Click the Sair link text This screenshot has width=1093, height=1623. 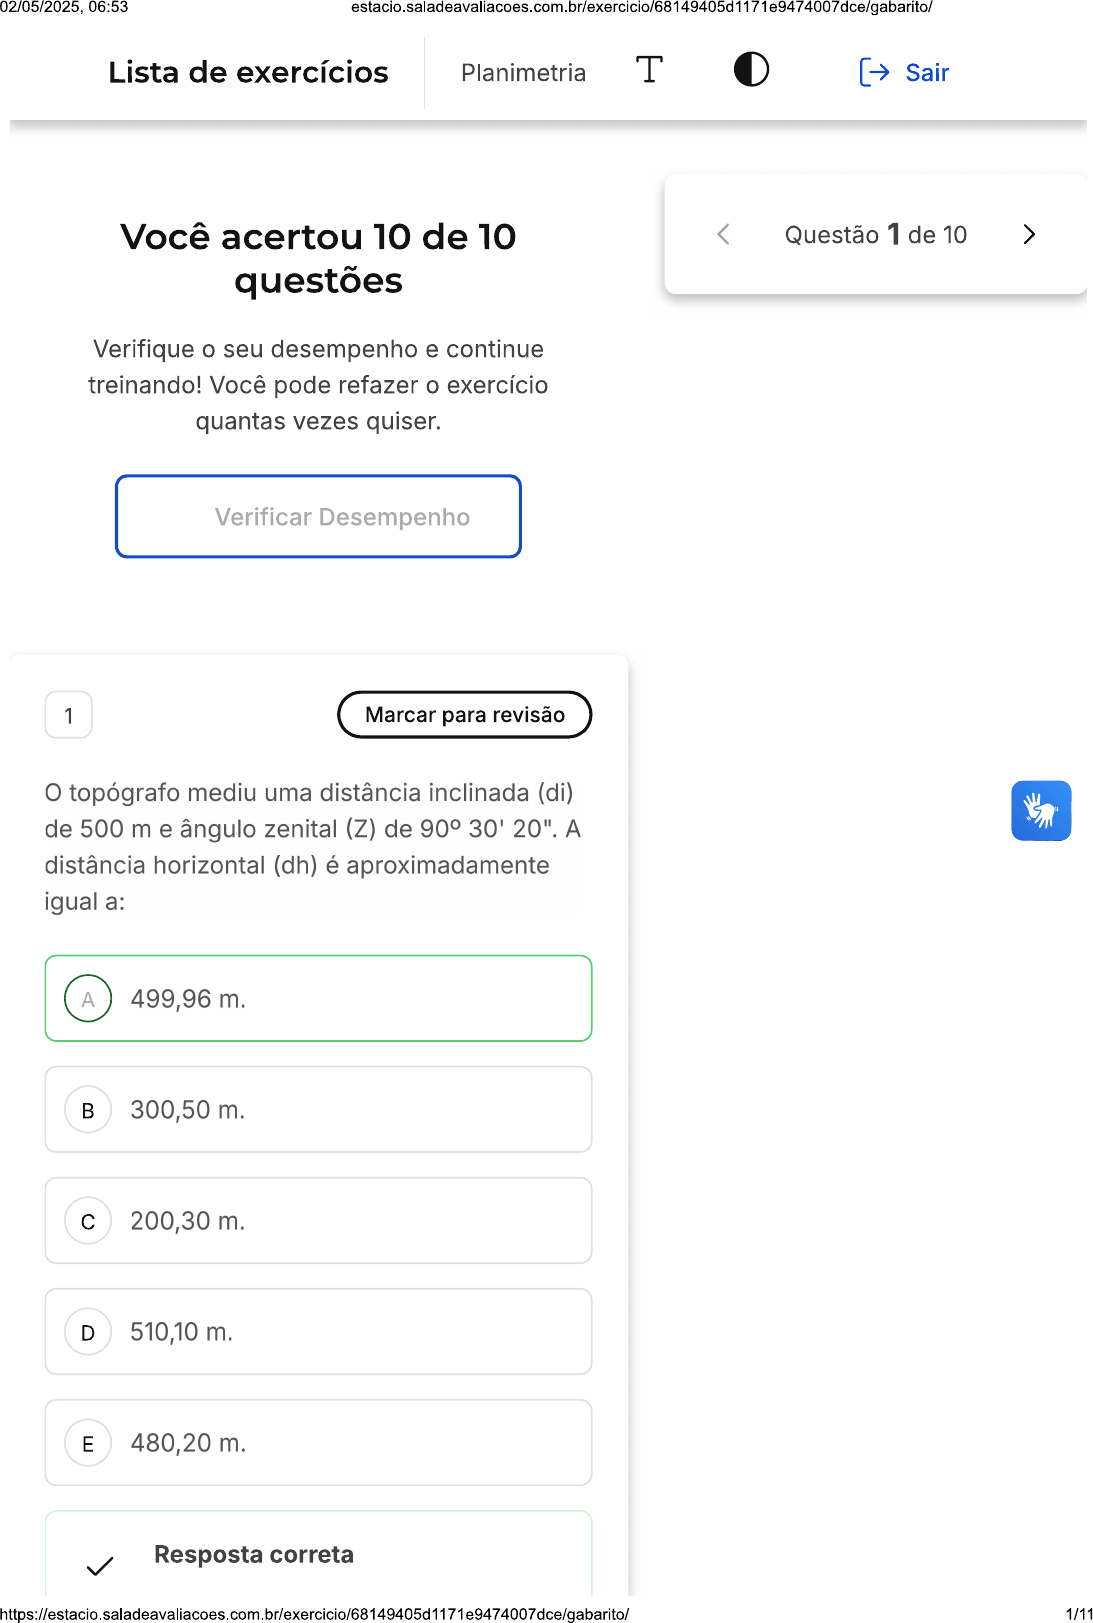click(x=927, y=73)
